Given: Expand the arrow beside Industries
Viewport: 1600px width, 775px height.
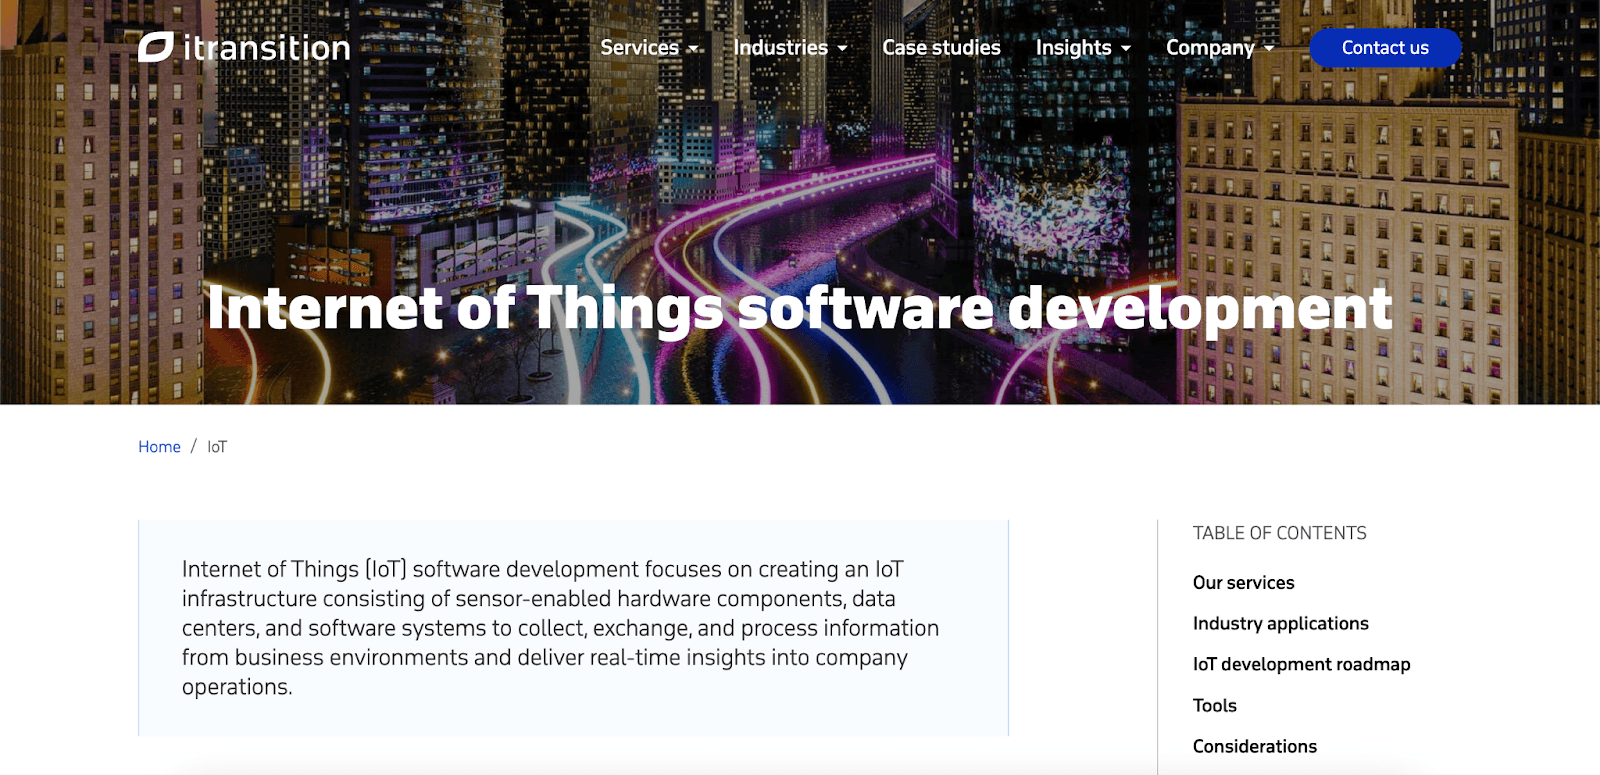Looking at the screenshot, I should pos(842,49).
